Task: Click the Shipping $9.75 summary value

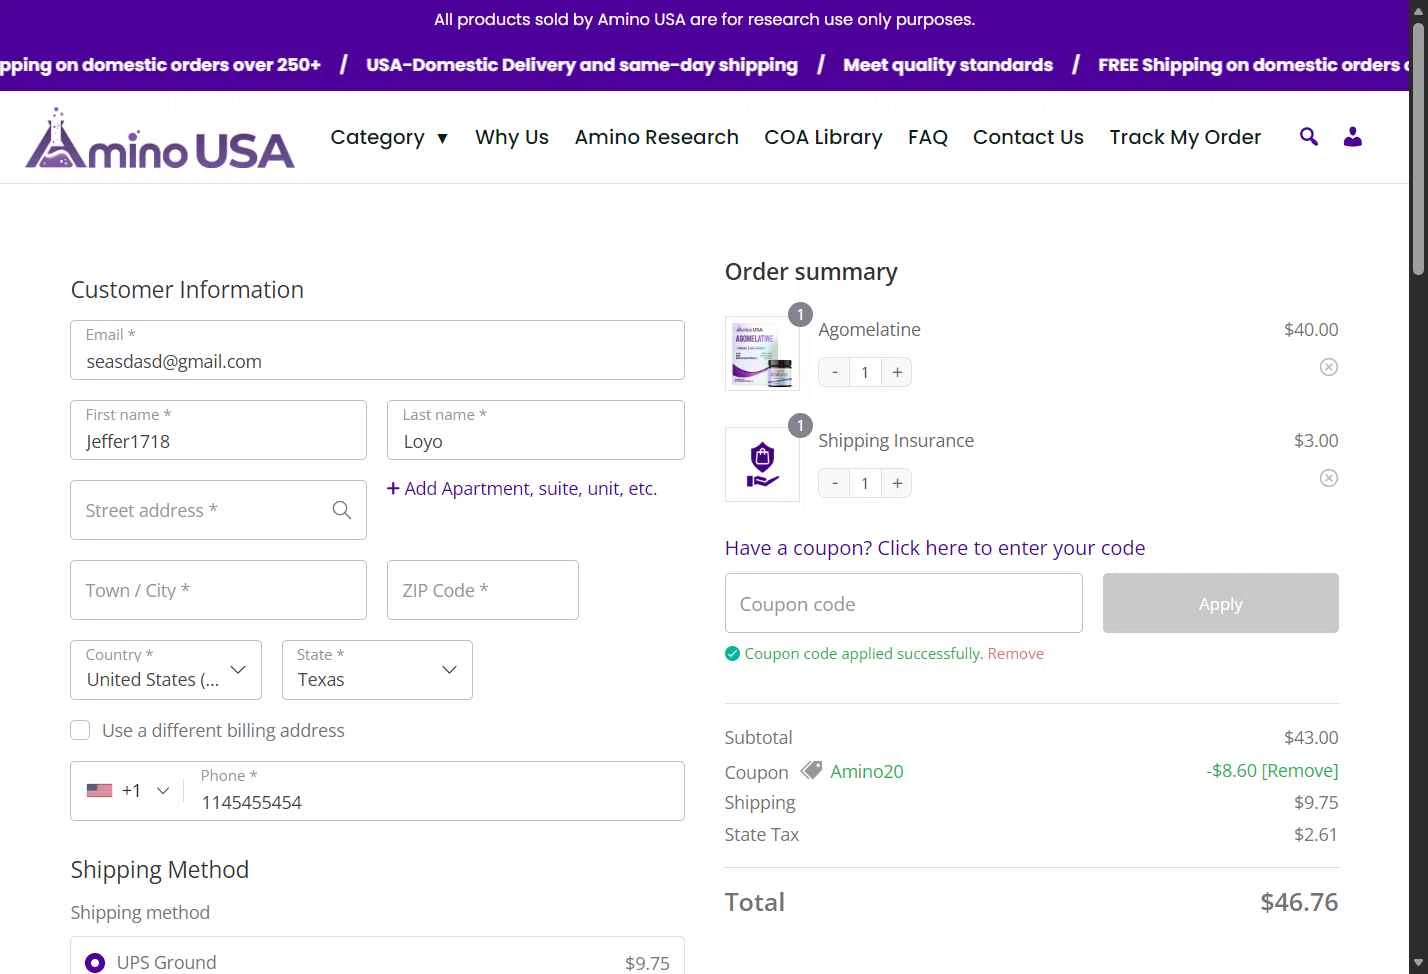Action: coord(1316,802)
